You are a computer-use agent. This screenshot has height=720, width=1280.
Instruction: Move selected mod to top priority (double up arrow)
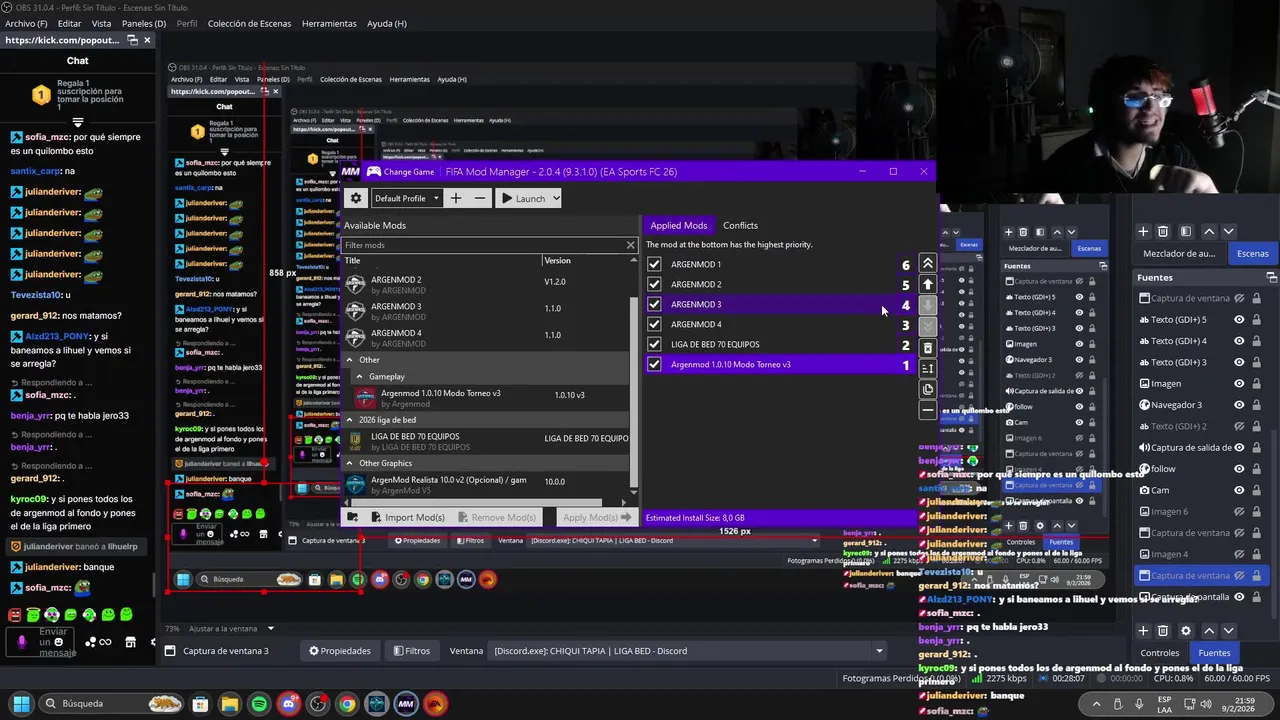click(928, 264)
